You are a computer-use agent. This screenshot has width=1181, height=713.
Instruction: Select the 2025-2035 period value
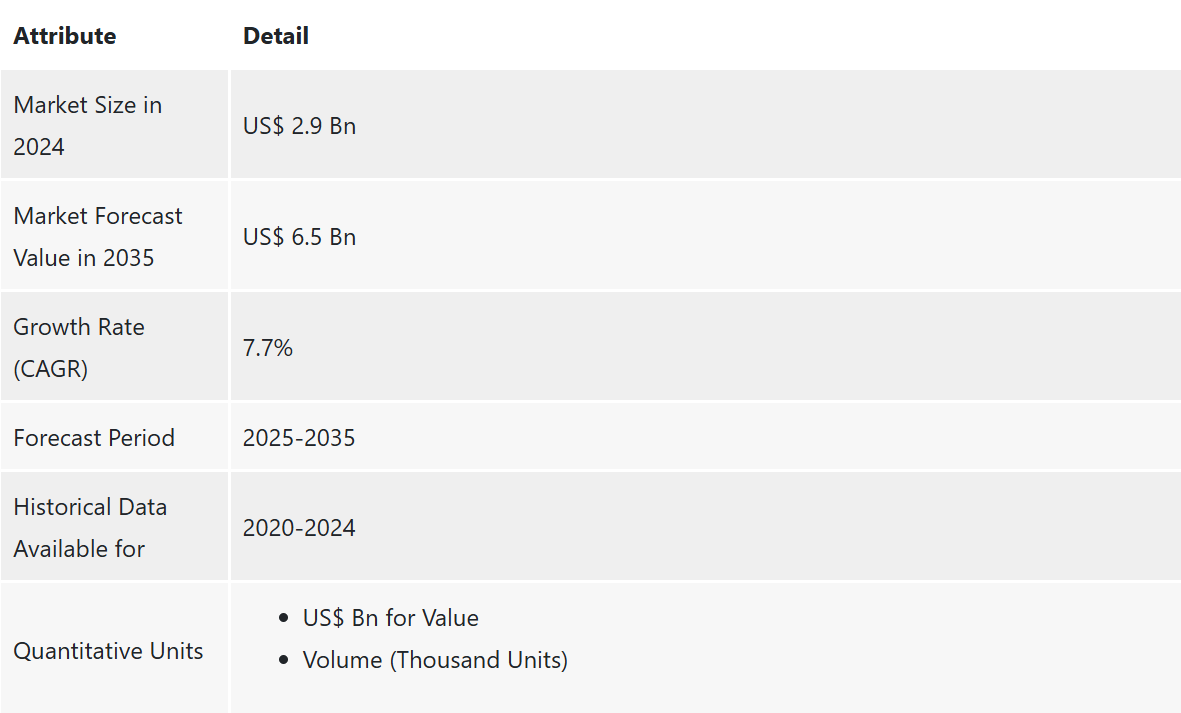[x=299, y=437]
